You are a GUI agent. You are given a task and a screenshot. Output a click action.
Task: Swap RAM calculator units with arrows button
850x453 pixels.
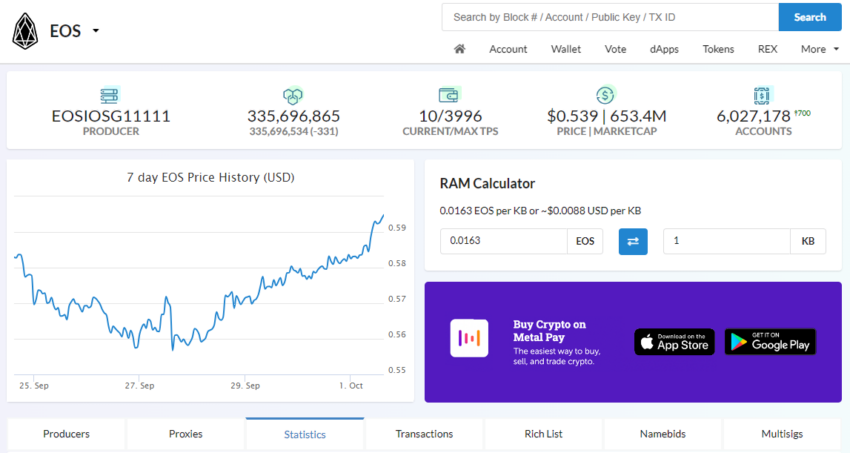(x=633, y=241)
